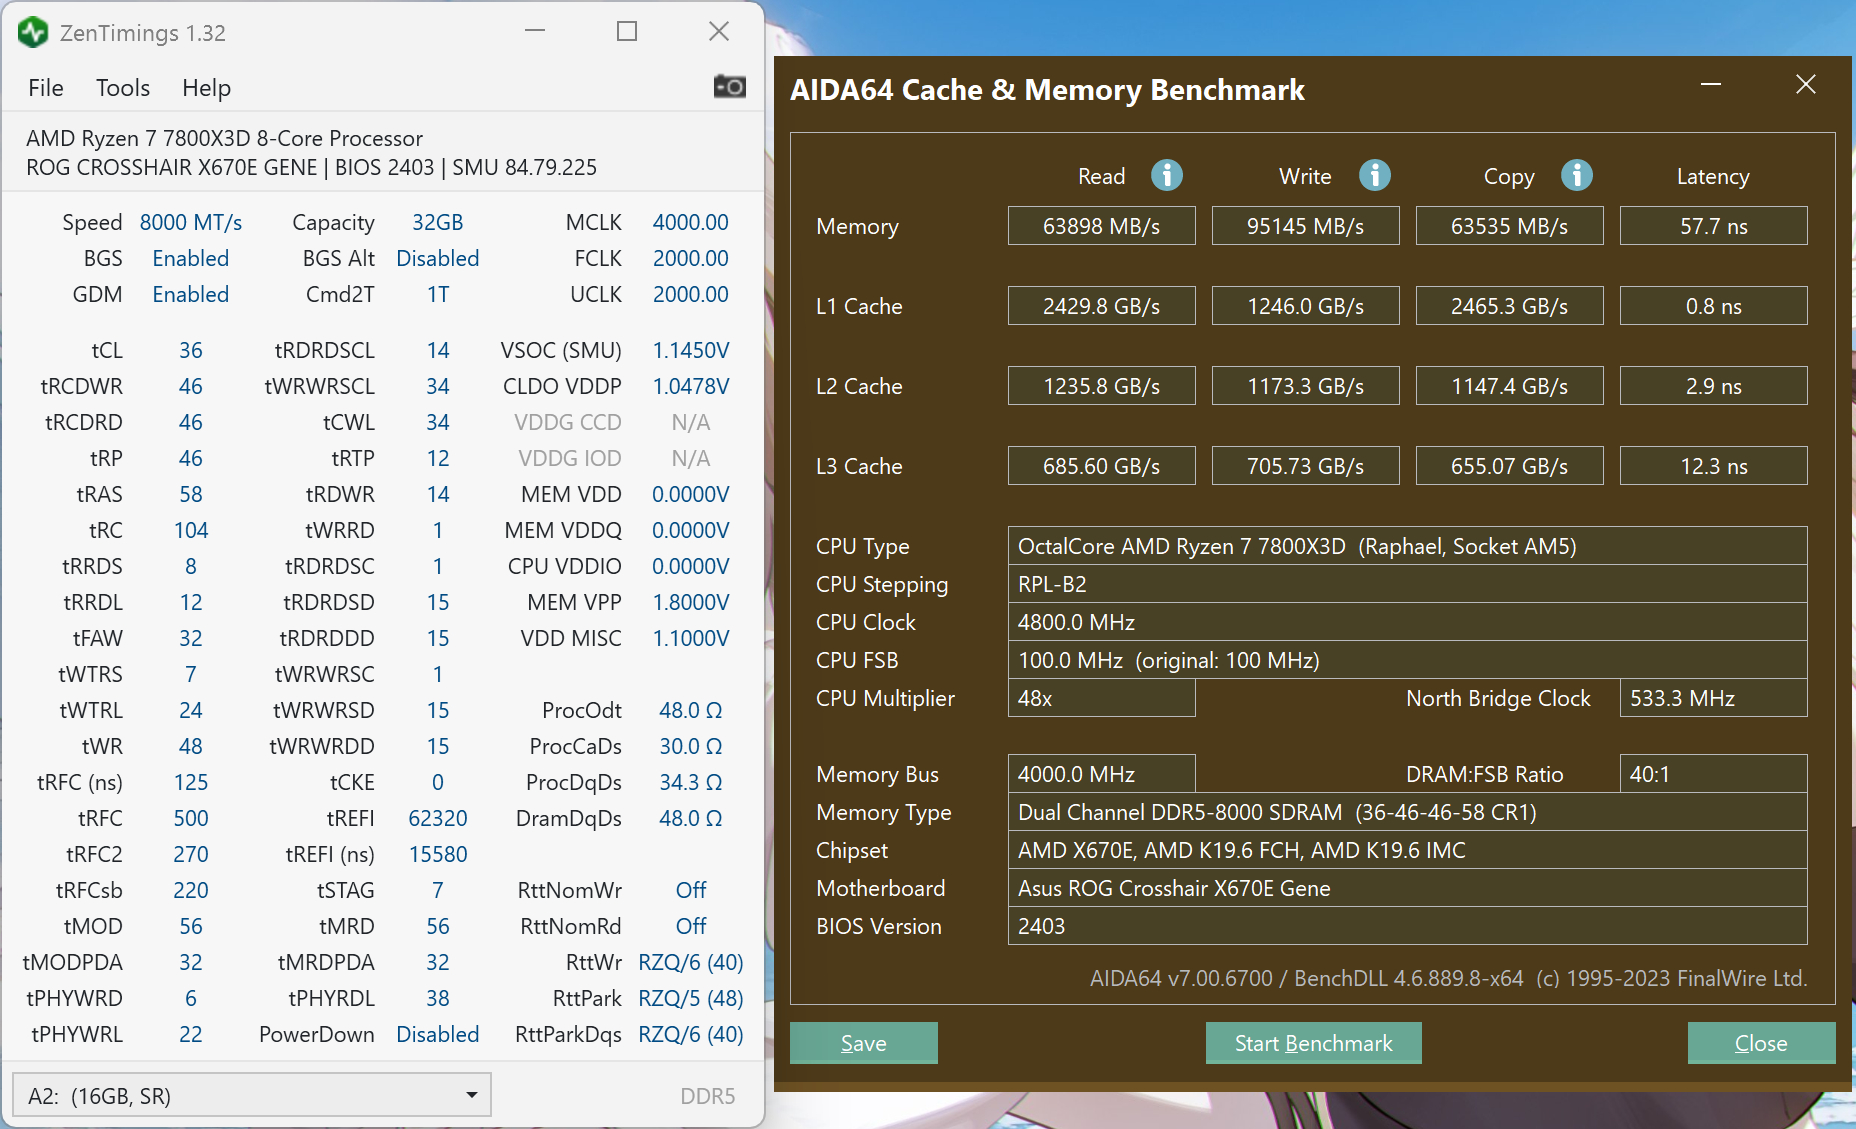Select the L2 Cache read 1235.8 GB/s
This screenshot has width=1856, height=1129.
pos(1101,386)
